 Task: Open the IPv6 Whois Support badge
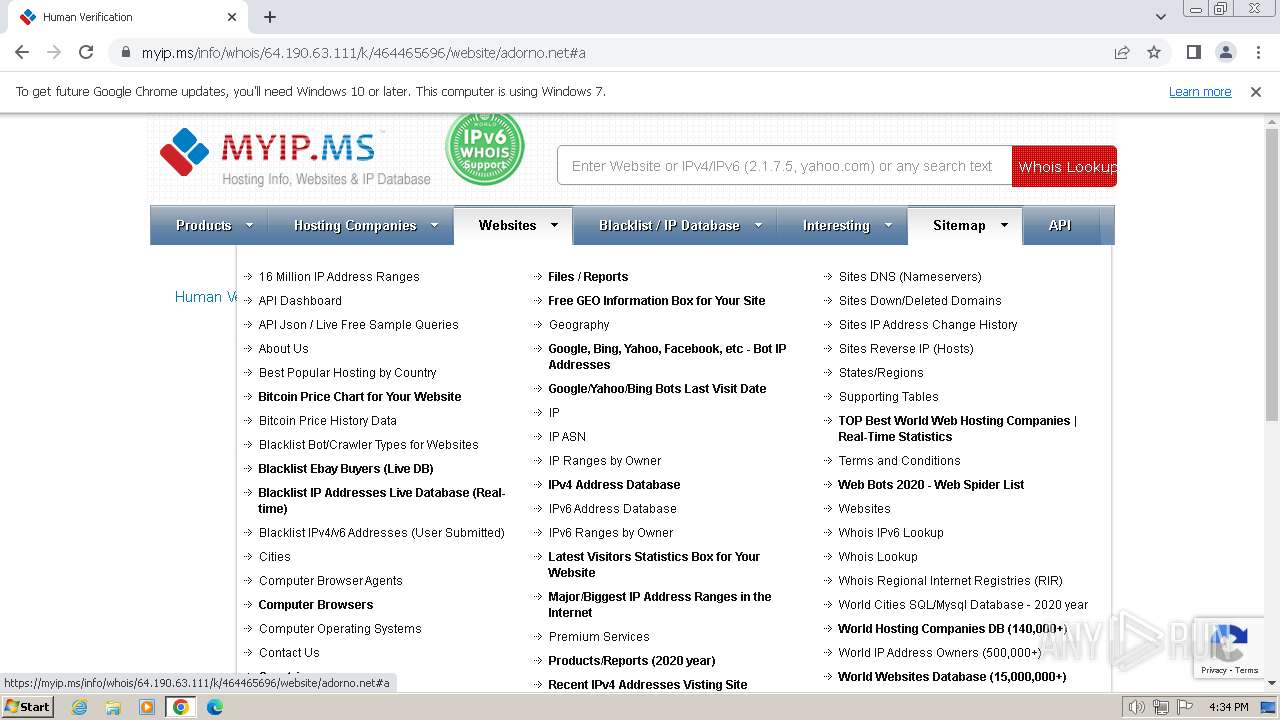pyautogui.click(x=484, y=148)
